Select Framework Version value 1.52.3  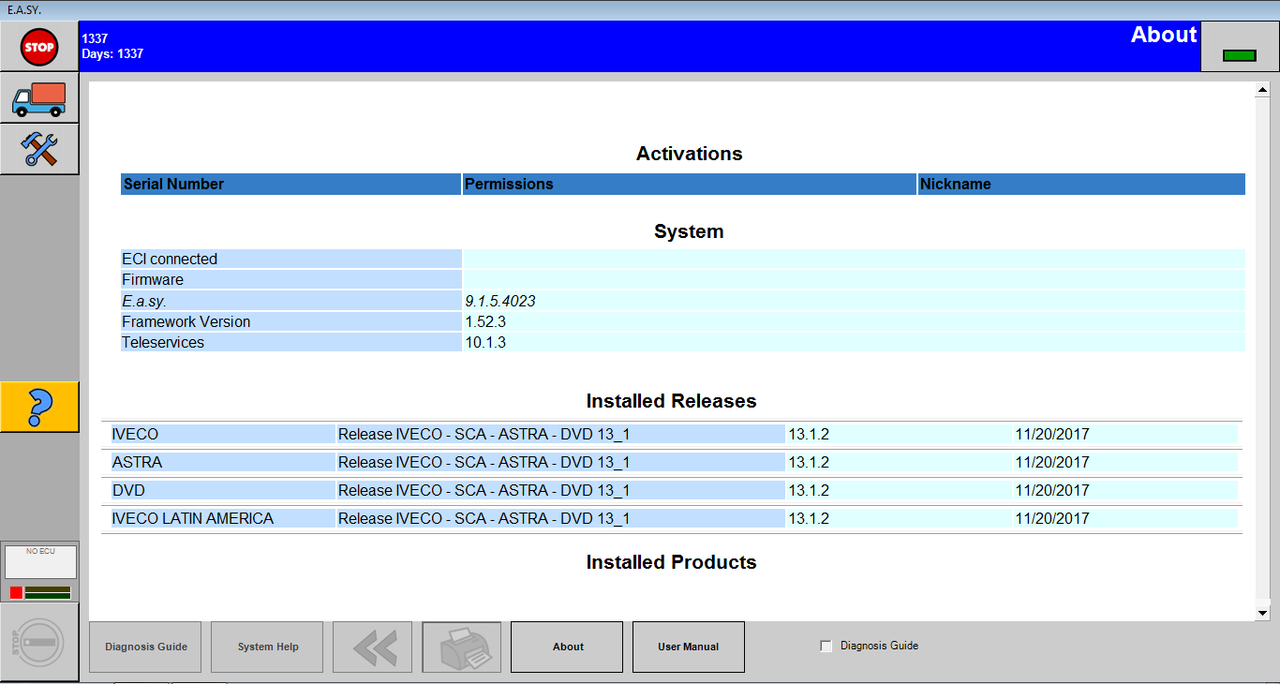[485, 322]
